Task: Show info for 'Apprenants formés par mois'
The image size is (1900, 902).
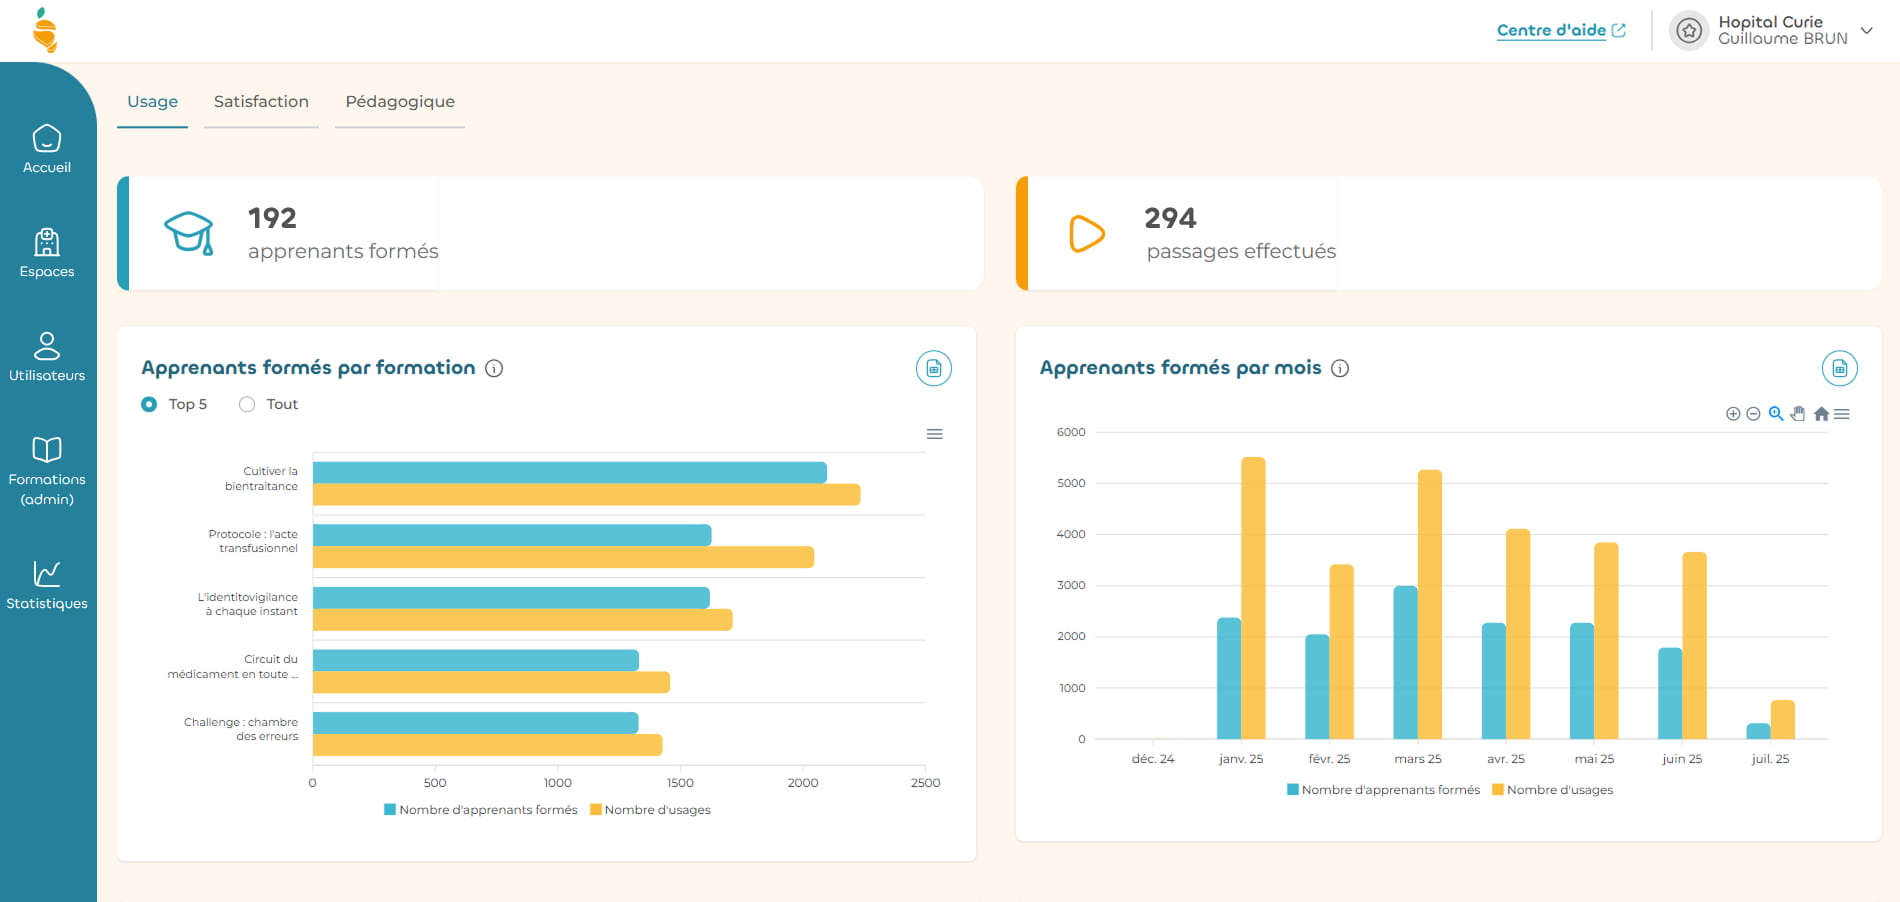Action: (x=1340, y=368)
